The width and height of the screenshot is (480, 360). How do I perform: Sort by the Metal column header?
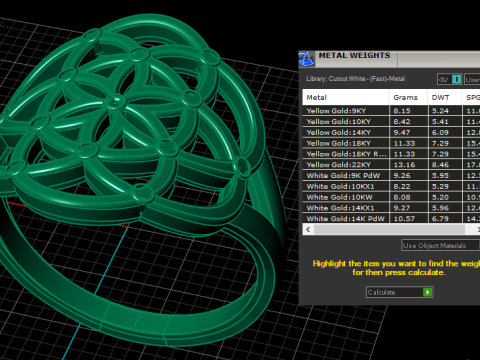[346, 97]
